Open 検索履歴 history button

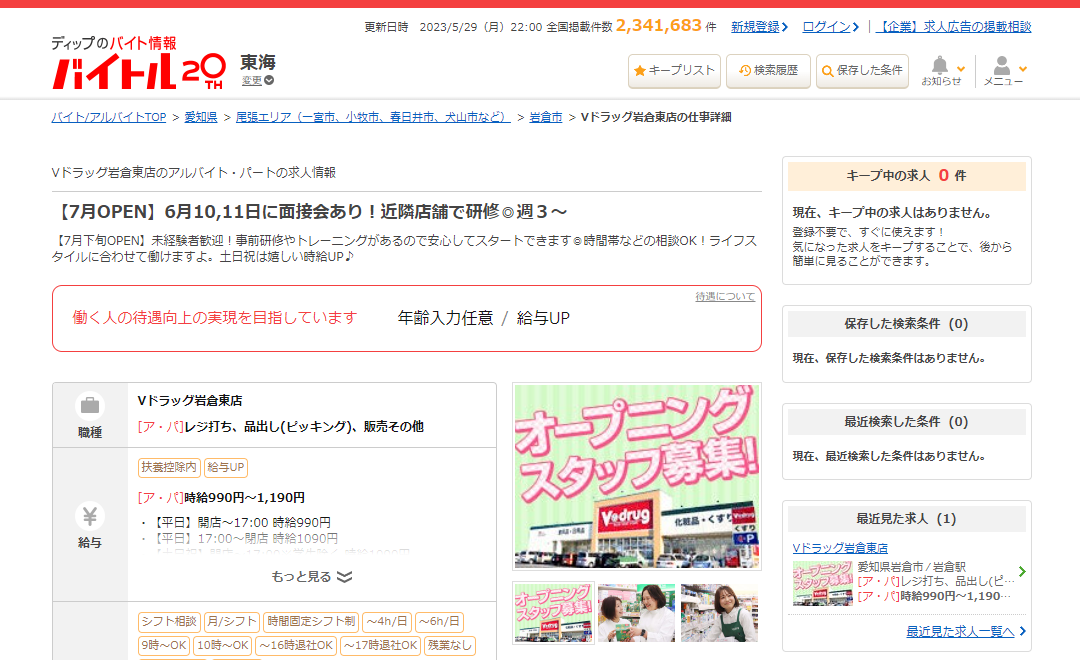[x=768, y=71]
